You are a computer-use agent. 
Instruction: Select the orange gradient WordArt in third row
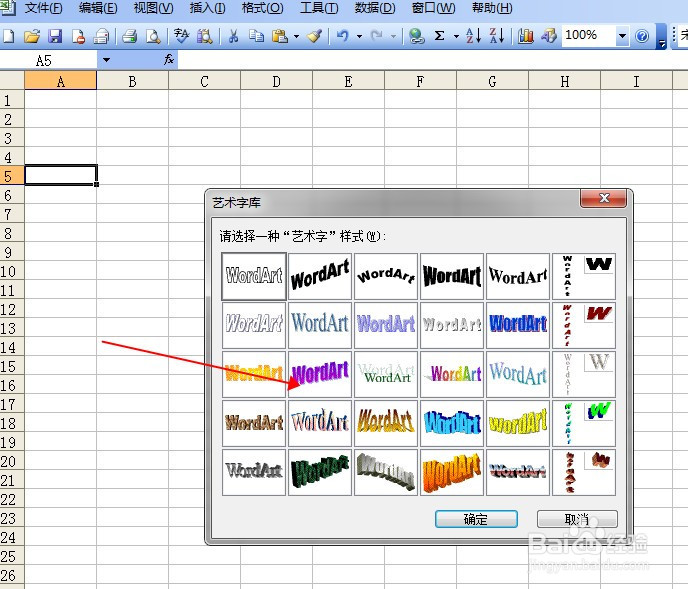pos(254,374)
